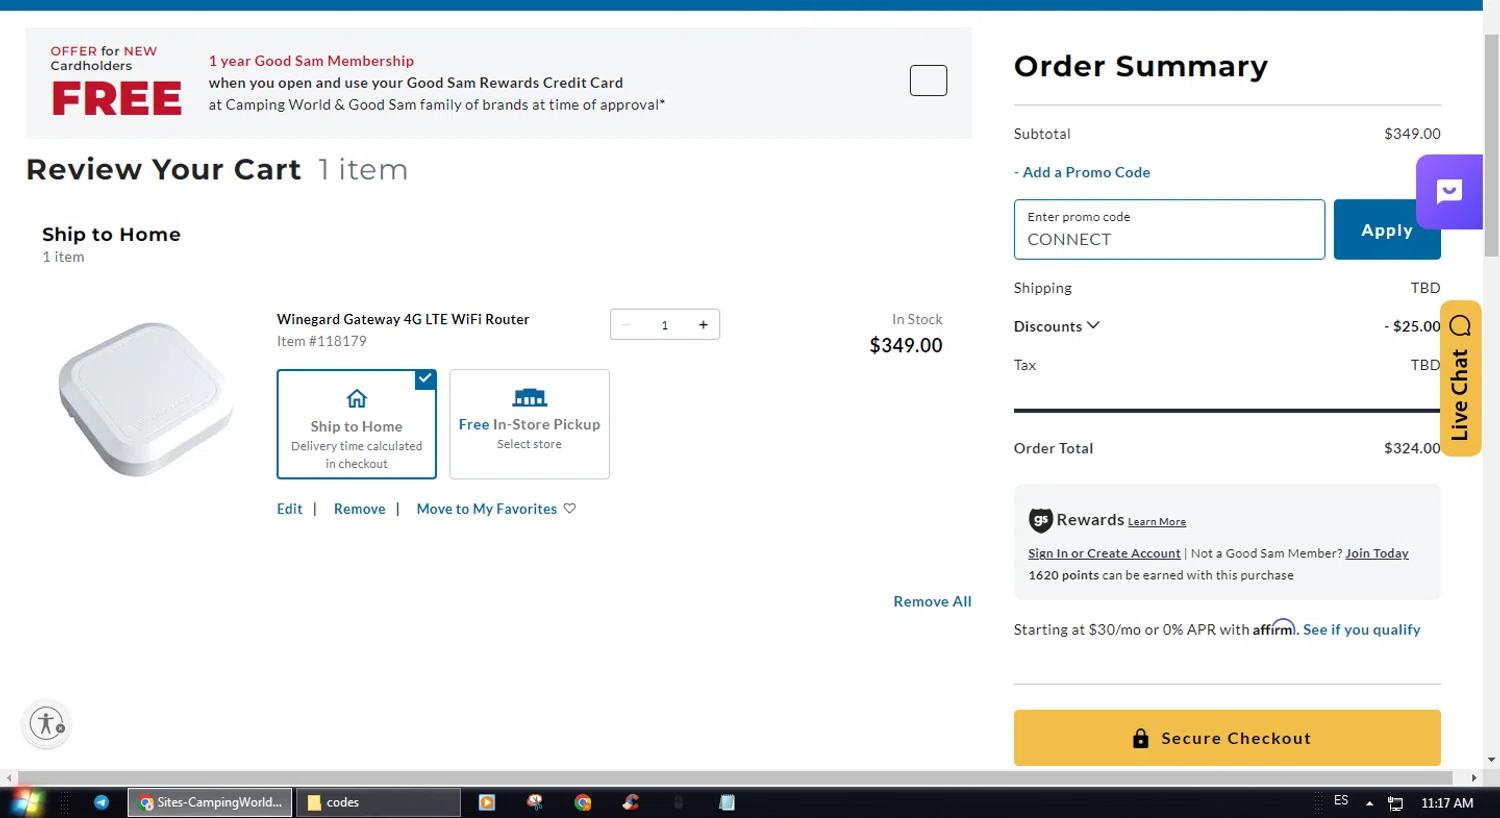Click the 1 year Good Sam Membership text
The width and height of the screenshot is (1500, 818).
point(311,61)
